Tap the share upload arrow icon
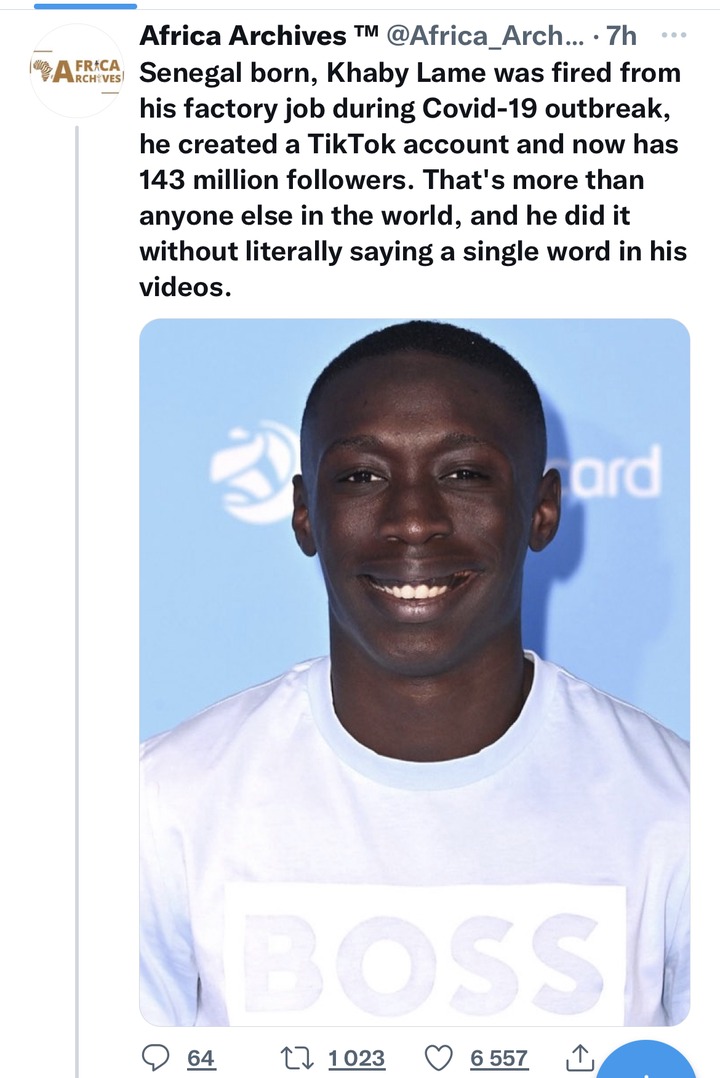Image resolution: width=720 pixels, height=1078 pixels. click(x=579, y=1057)
